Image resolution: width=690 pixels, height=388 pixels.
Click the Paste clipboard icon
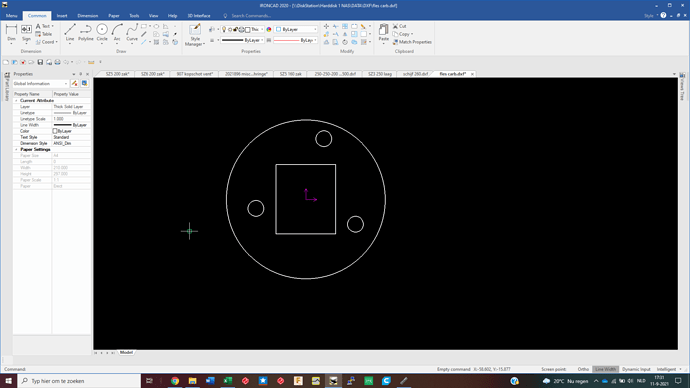[384, 33]
